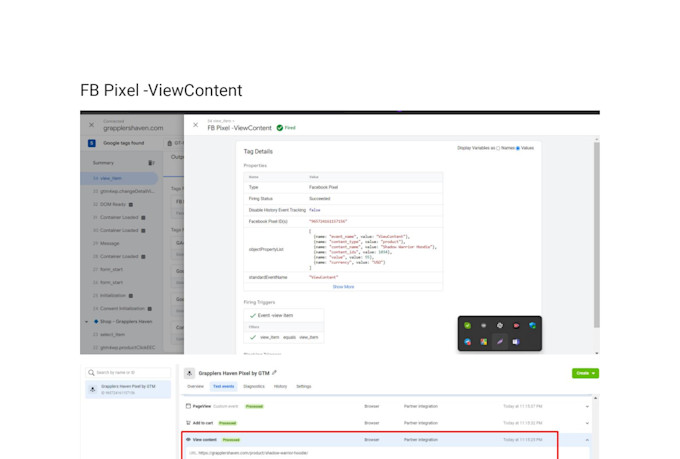Click the container lock icon beside GT- tab
Image resolution: width=680 pixels, height=459 pixels.
tap(170, 143)
